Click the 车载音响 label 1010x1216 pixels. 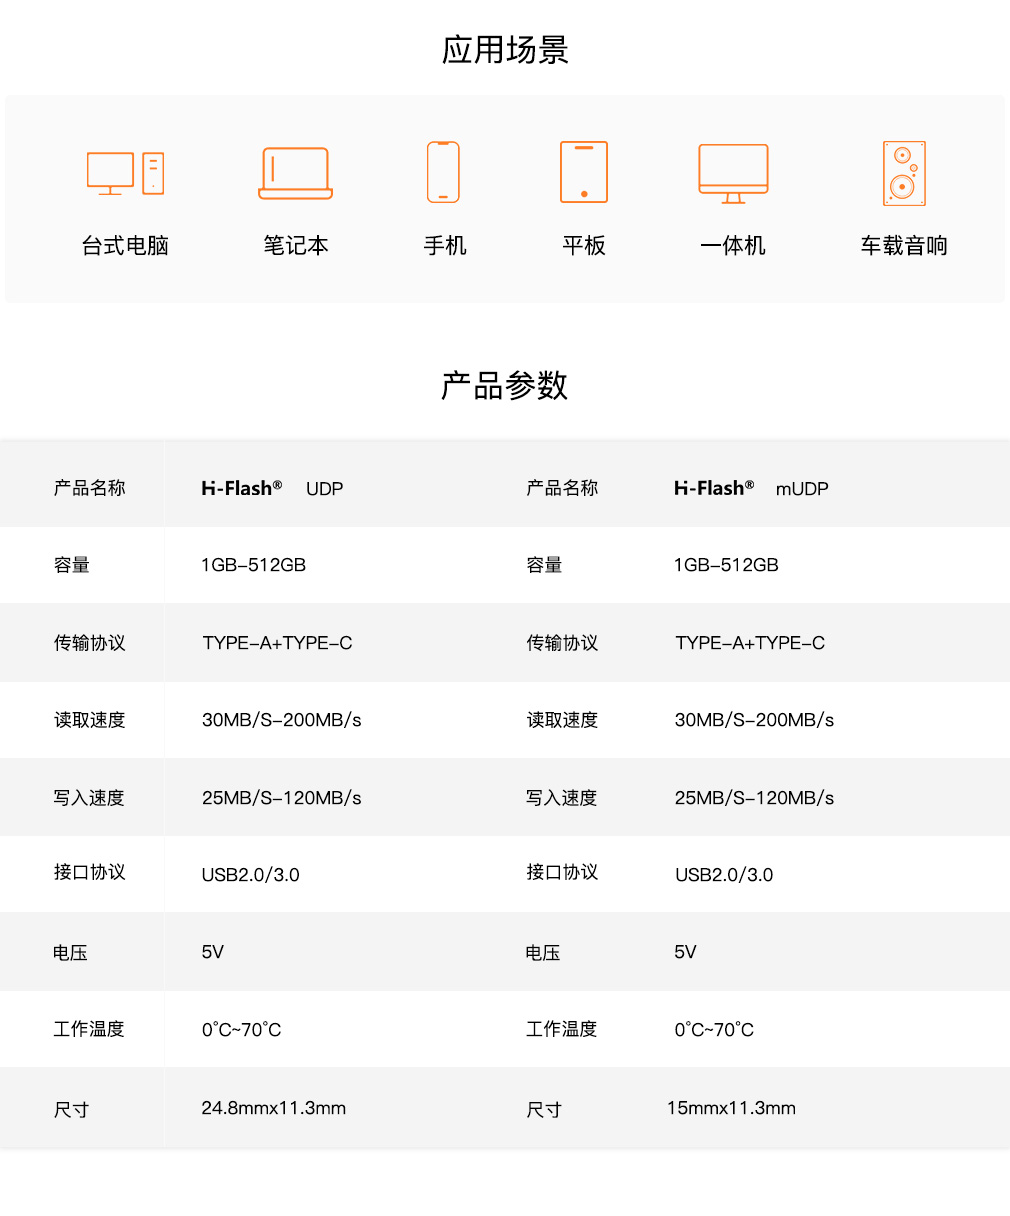(x=904, y=246)
